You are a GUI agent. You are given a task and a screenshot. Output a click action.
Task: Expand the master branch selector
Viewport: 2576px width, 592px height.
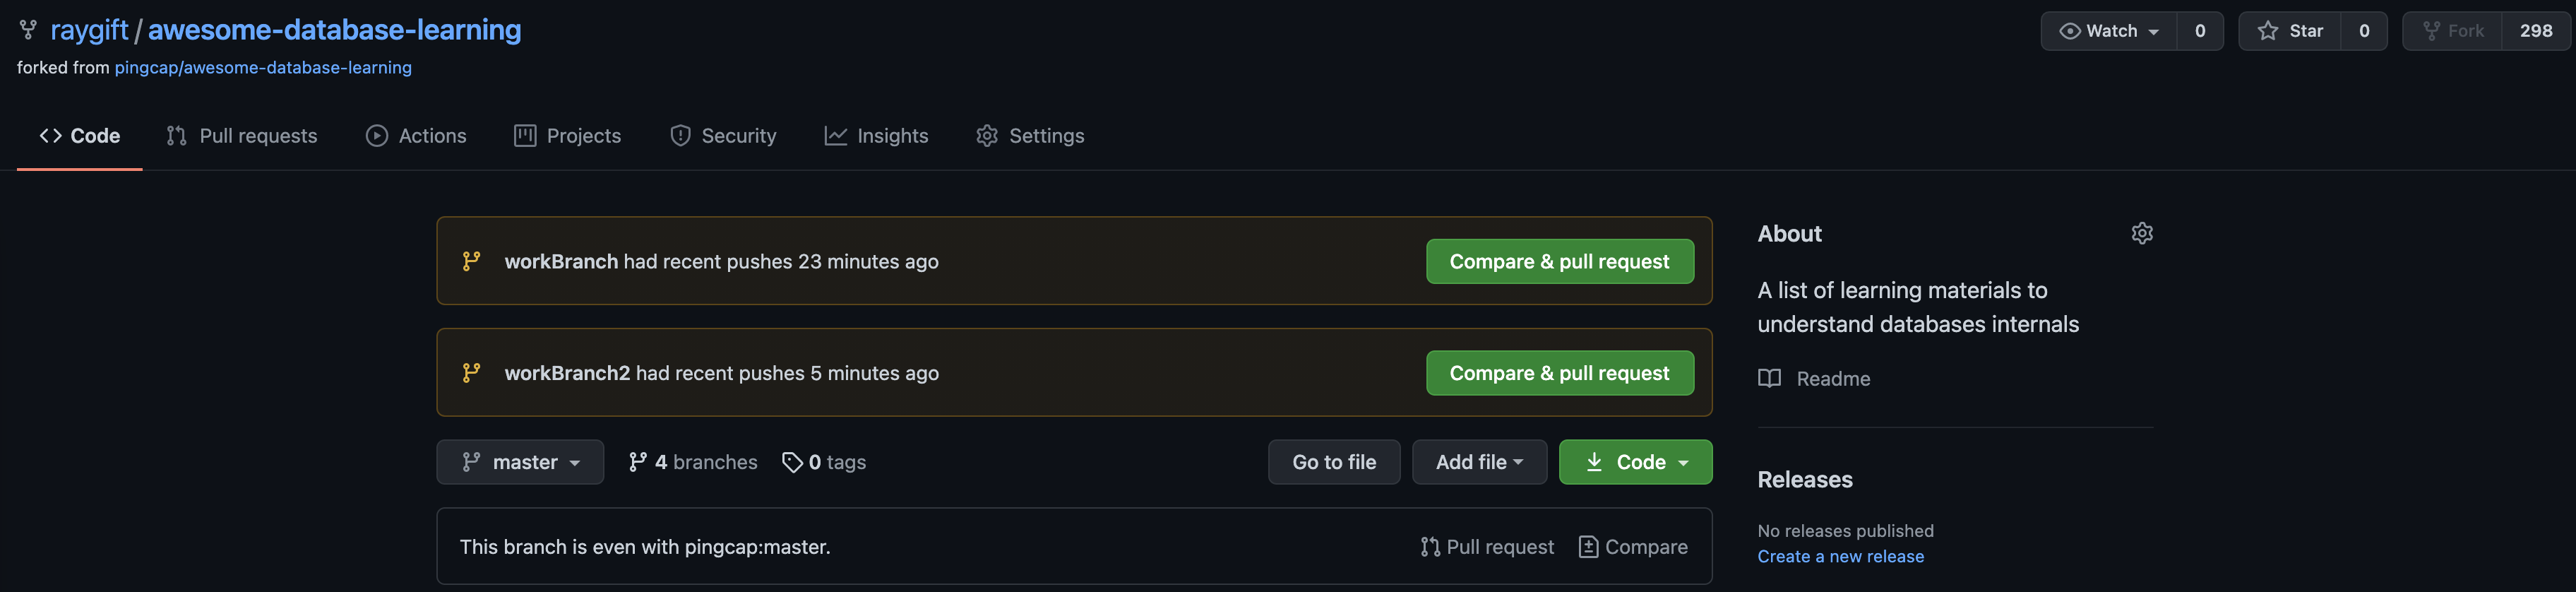point(520,462)
